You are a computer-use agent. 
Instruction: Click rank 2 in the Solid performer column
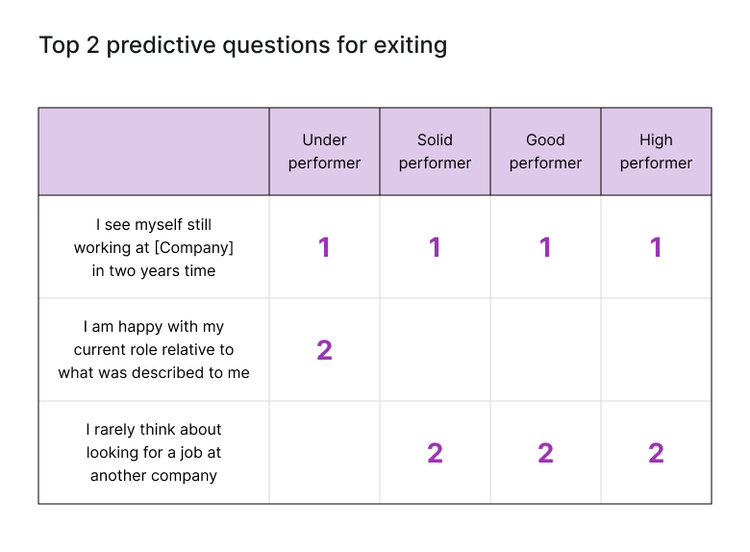coord(435,453)
